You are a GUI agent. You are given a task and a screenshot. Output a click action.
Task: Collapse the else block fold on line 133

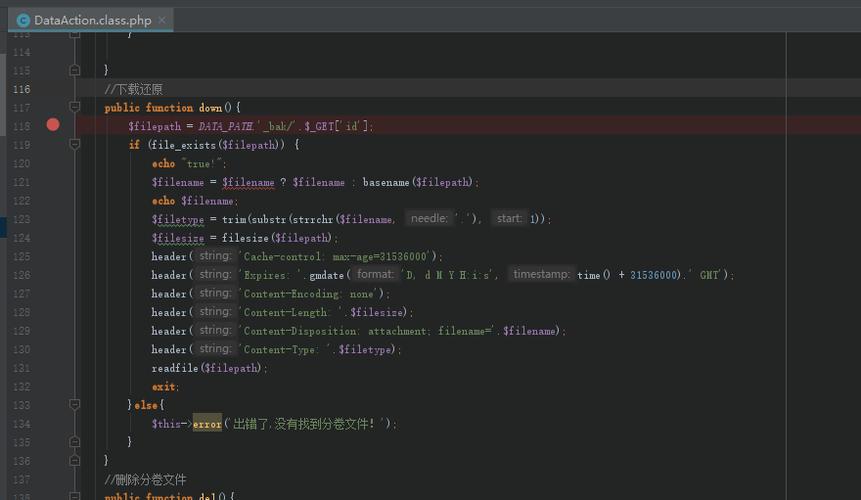(x=75, y=404)
